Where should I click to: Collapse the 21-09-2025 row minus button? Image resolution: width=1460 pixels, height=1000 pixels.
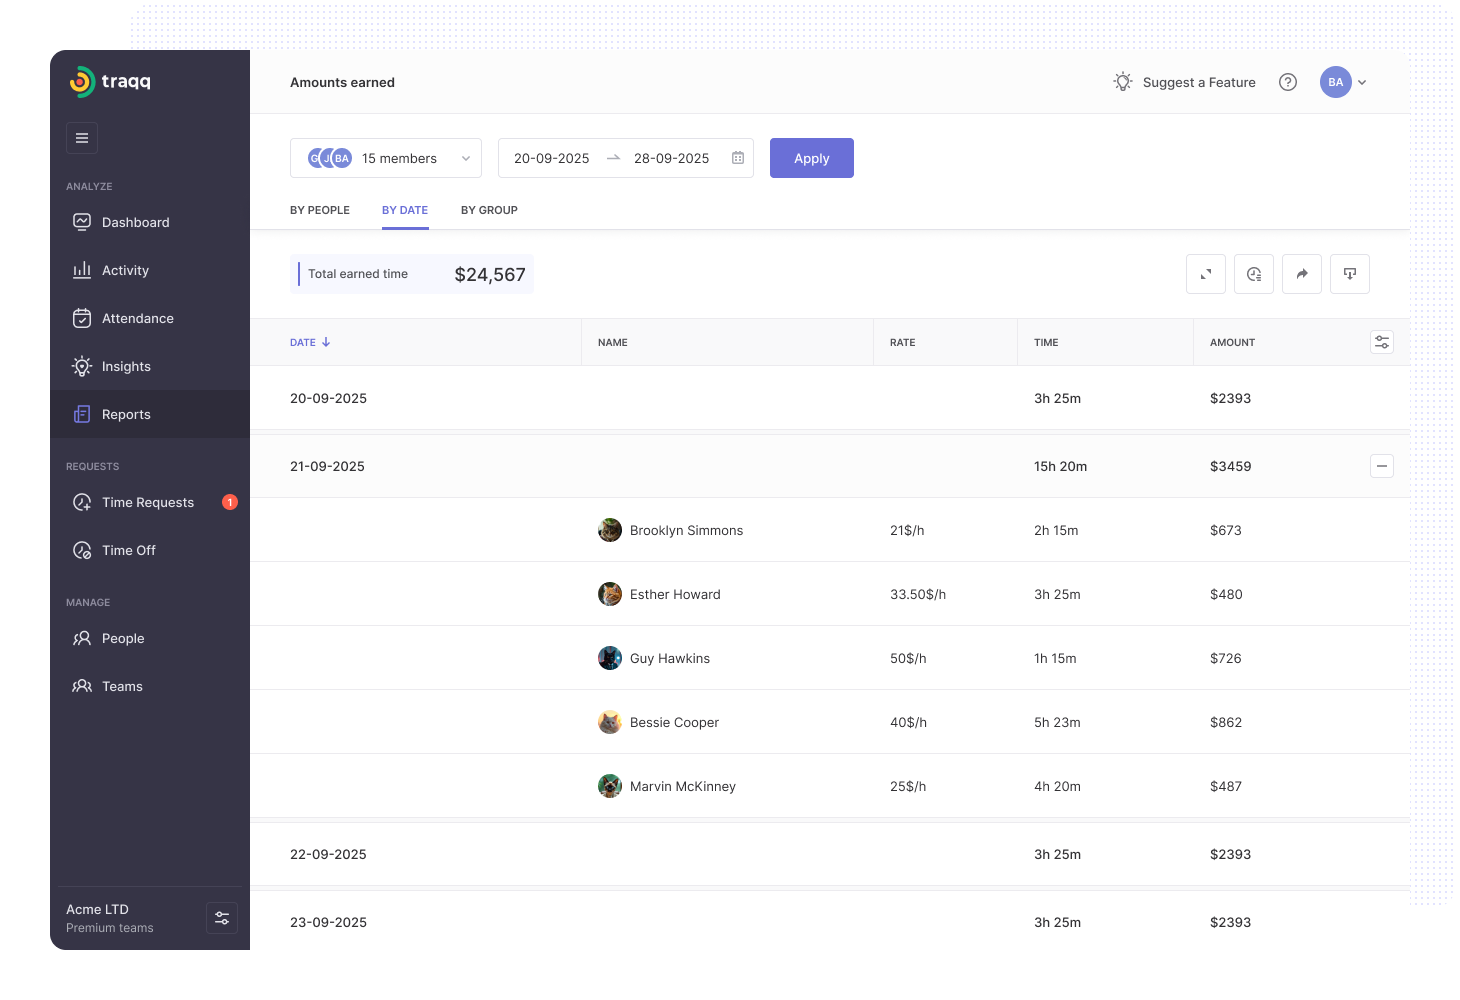click(1382, 466)
